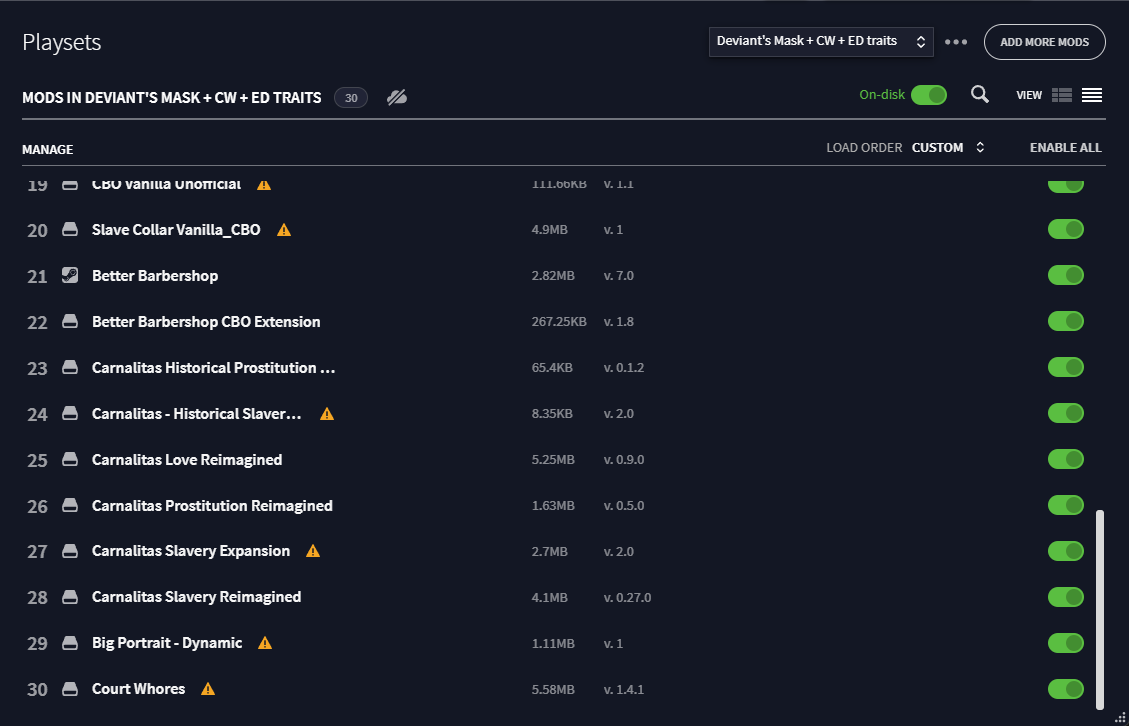Disable Carnalitas Love Reimagined mod

coord(1066,459)
